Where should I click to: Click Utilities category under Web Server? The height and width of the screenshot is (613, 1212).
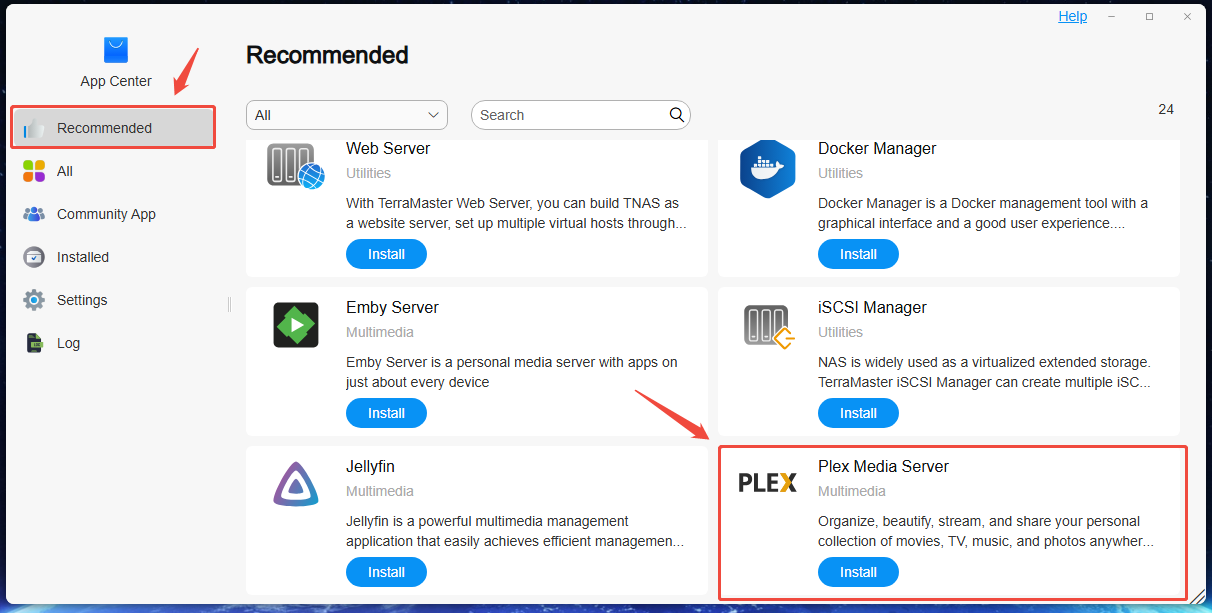pos(368,173)
